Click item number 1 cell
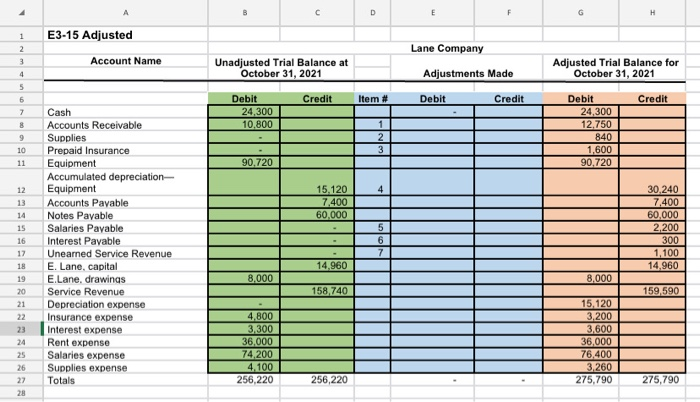Viewport: 700px width, 402px height. coord(372,125)
